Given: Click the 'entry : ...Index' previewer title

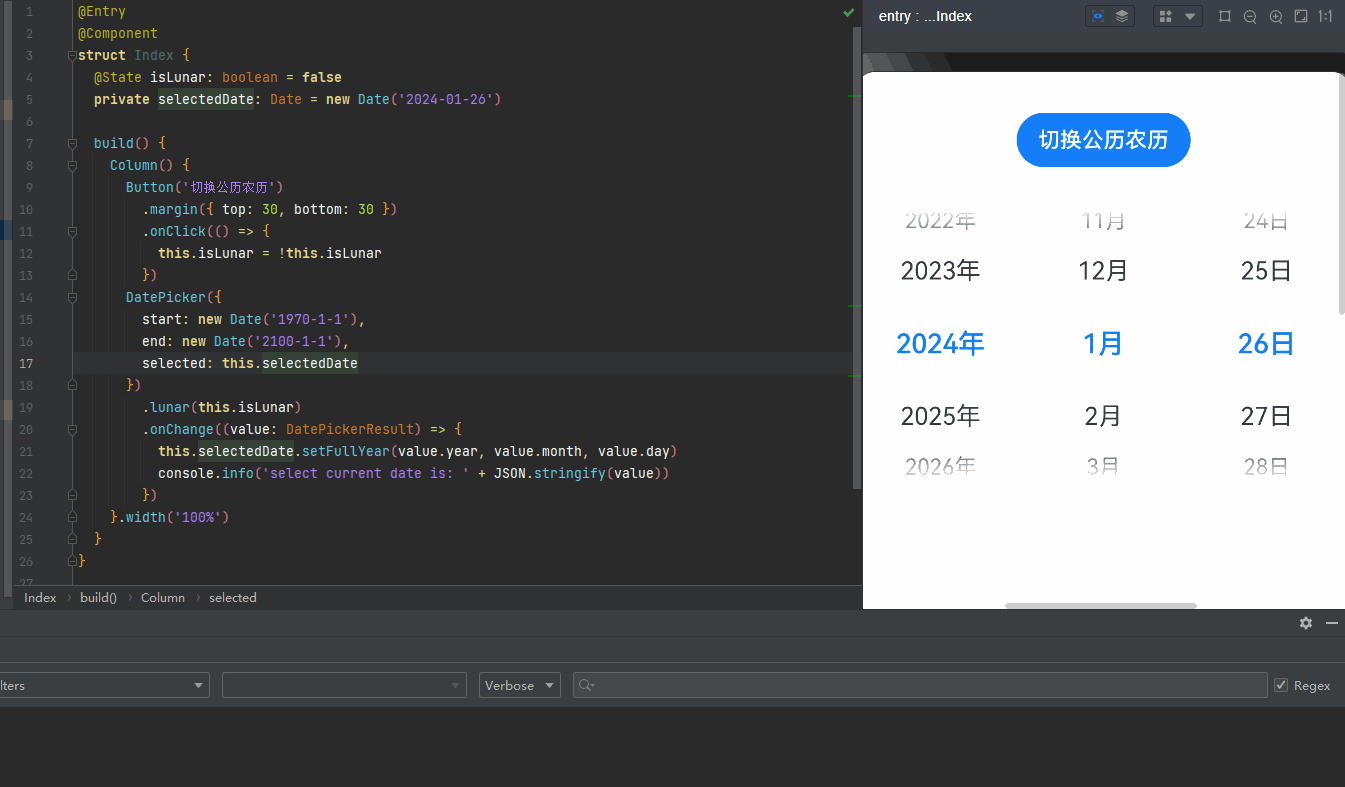Looking at the screenshot, I should tap(925, 16).
